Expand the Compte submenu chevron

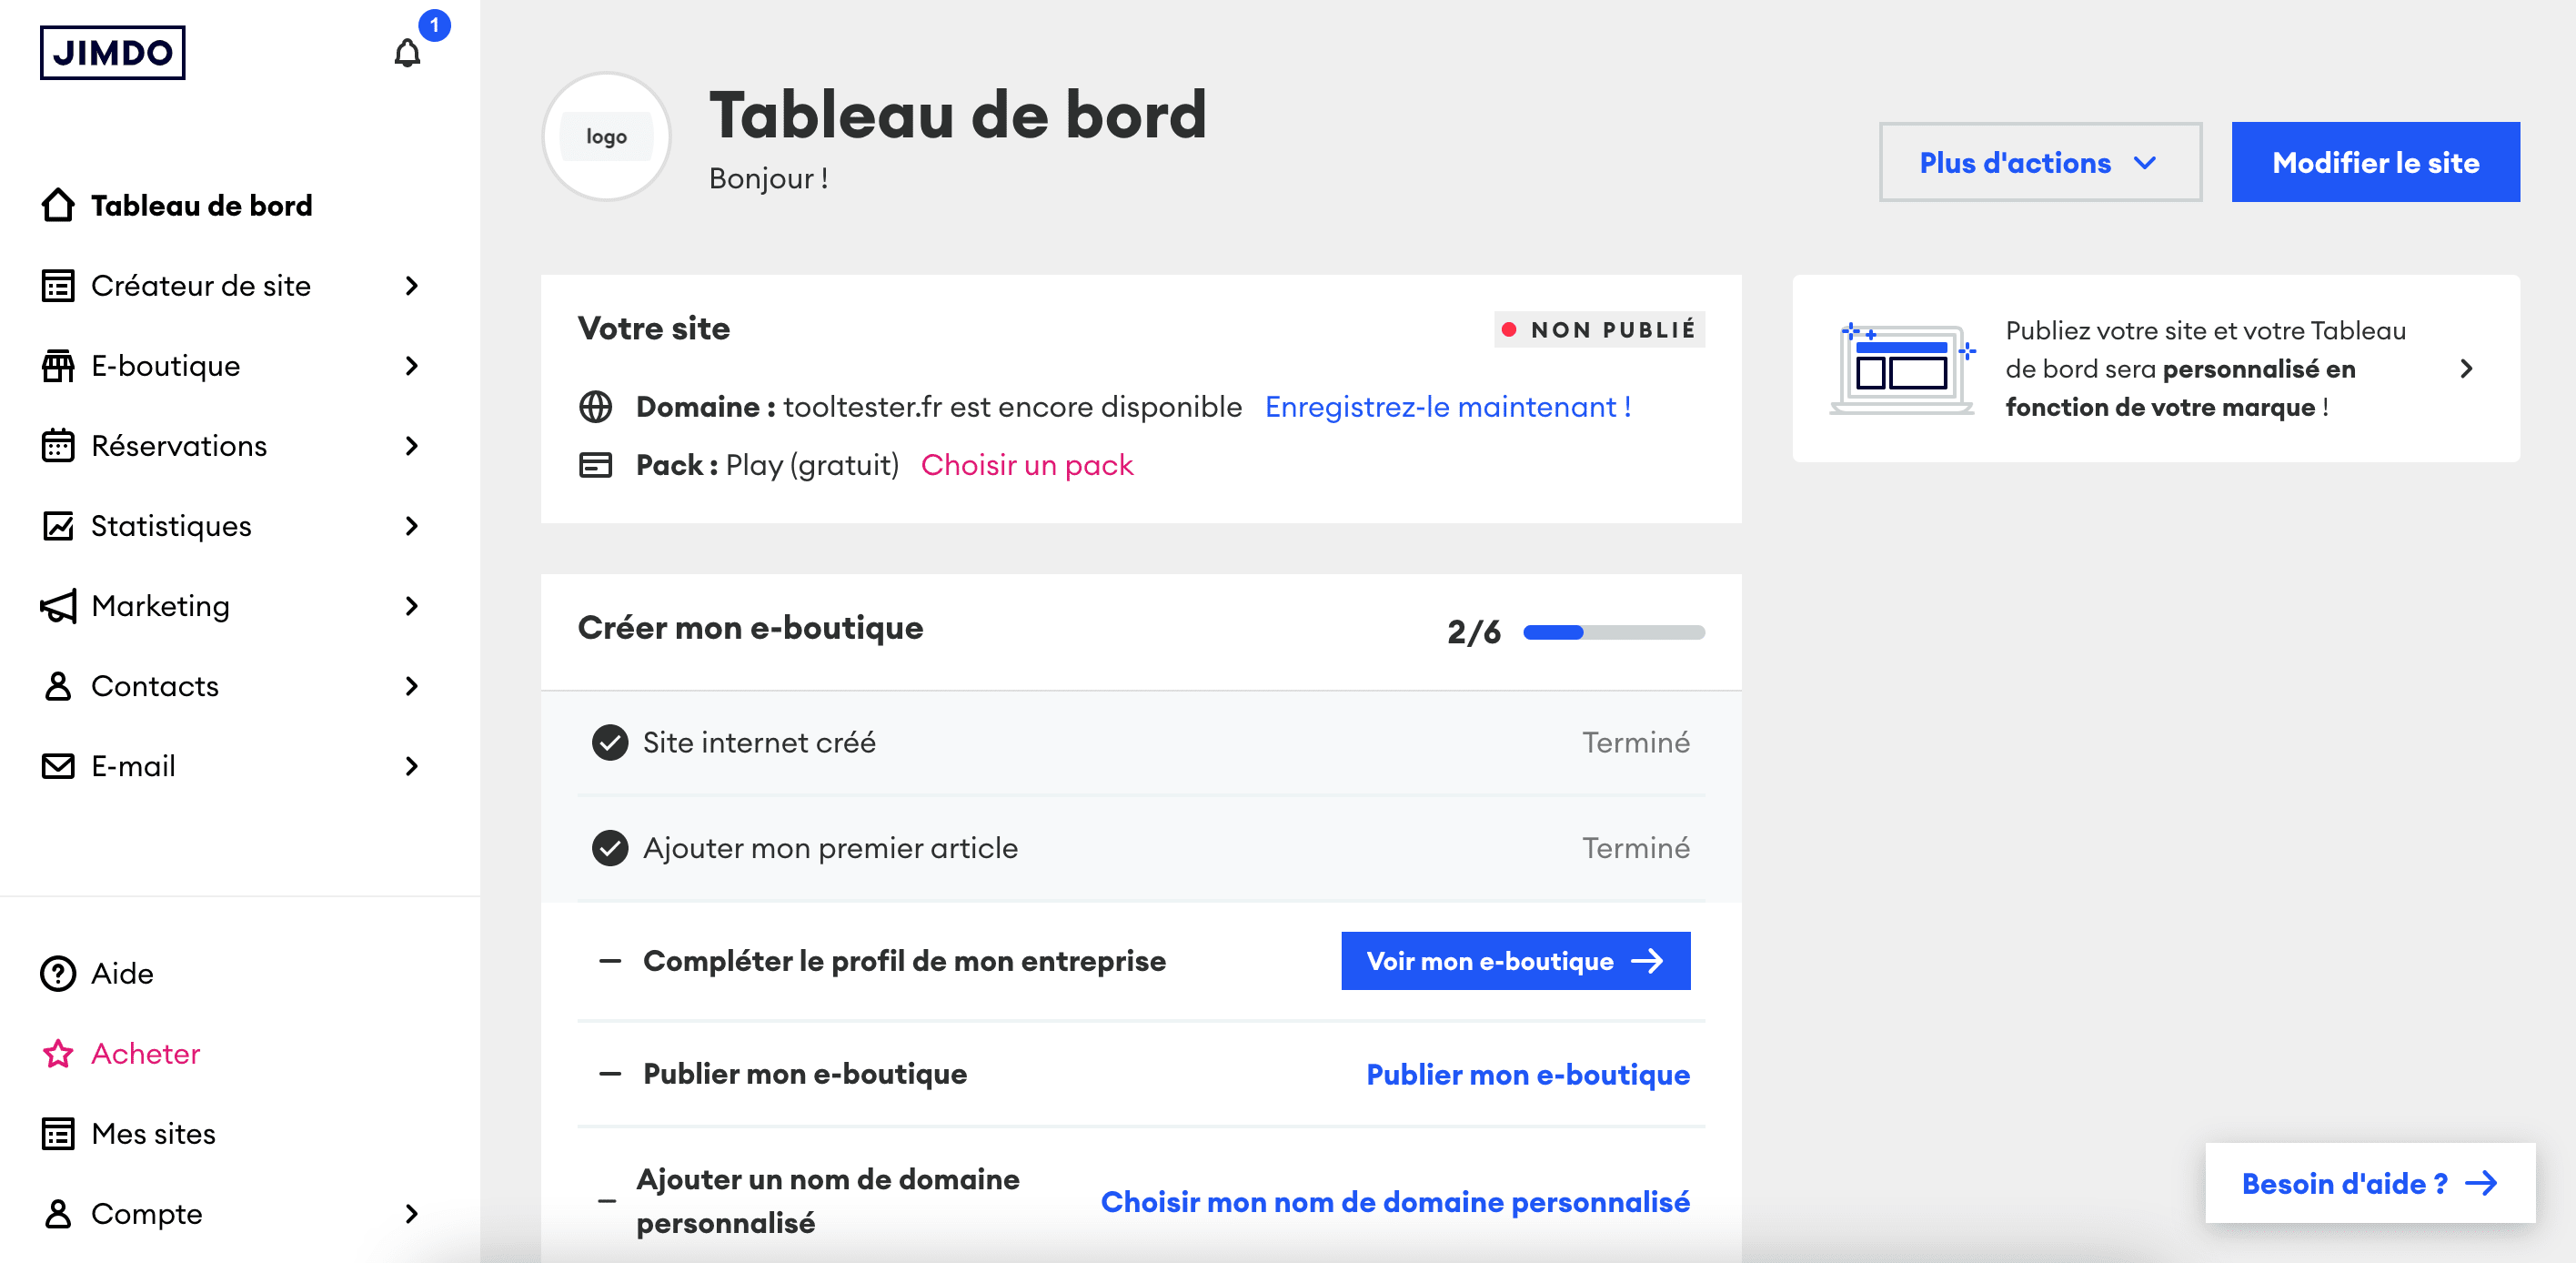click(x=412, y=1214)
